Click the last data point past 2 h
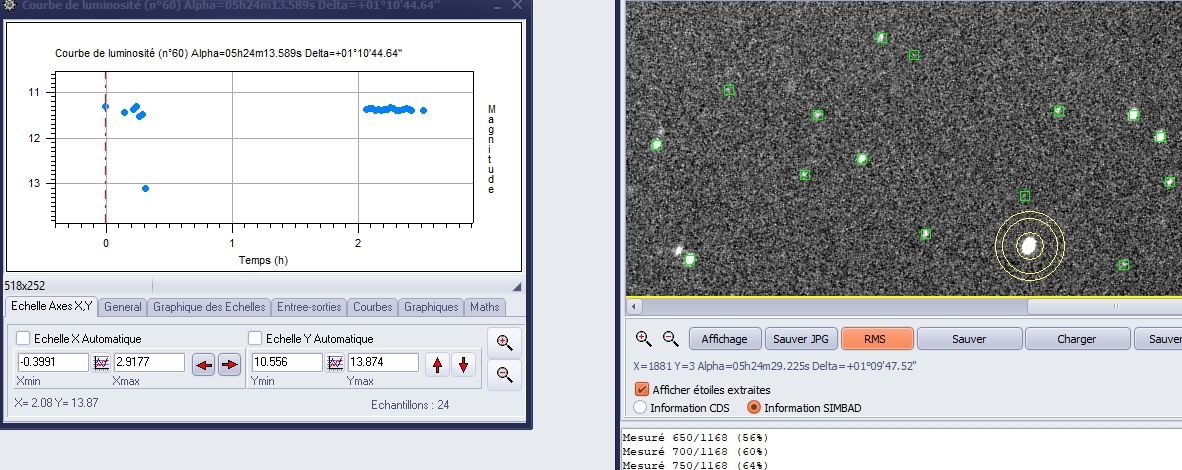Image resolution: width=1182 pixels, height=470 pixels. [x=424, y=110]
